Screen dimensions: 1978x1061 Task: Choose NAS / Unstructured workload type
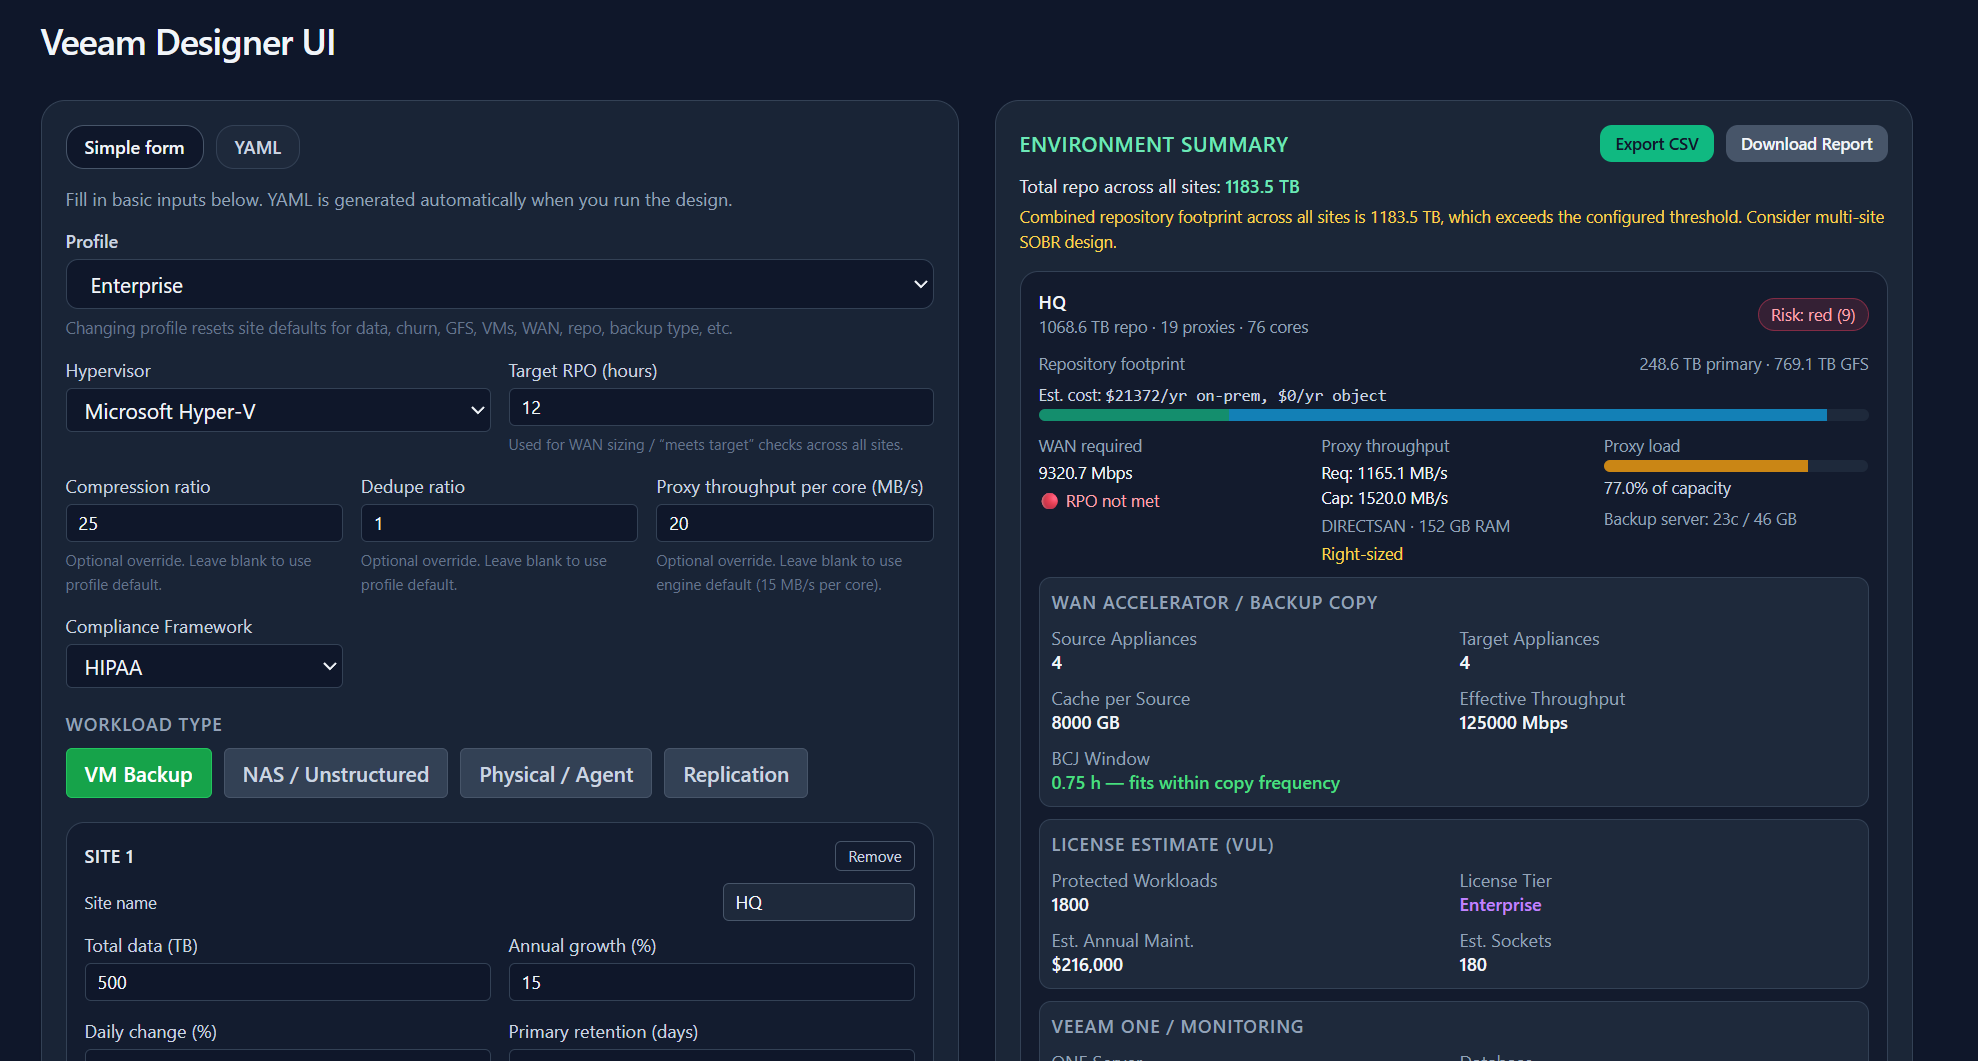coord(335,774)
